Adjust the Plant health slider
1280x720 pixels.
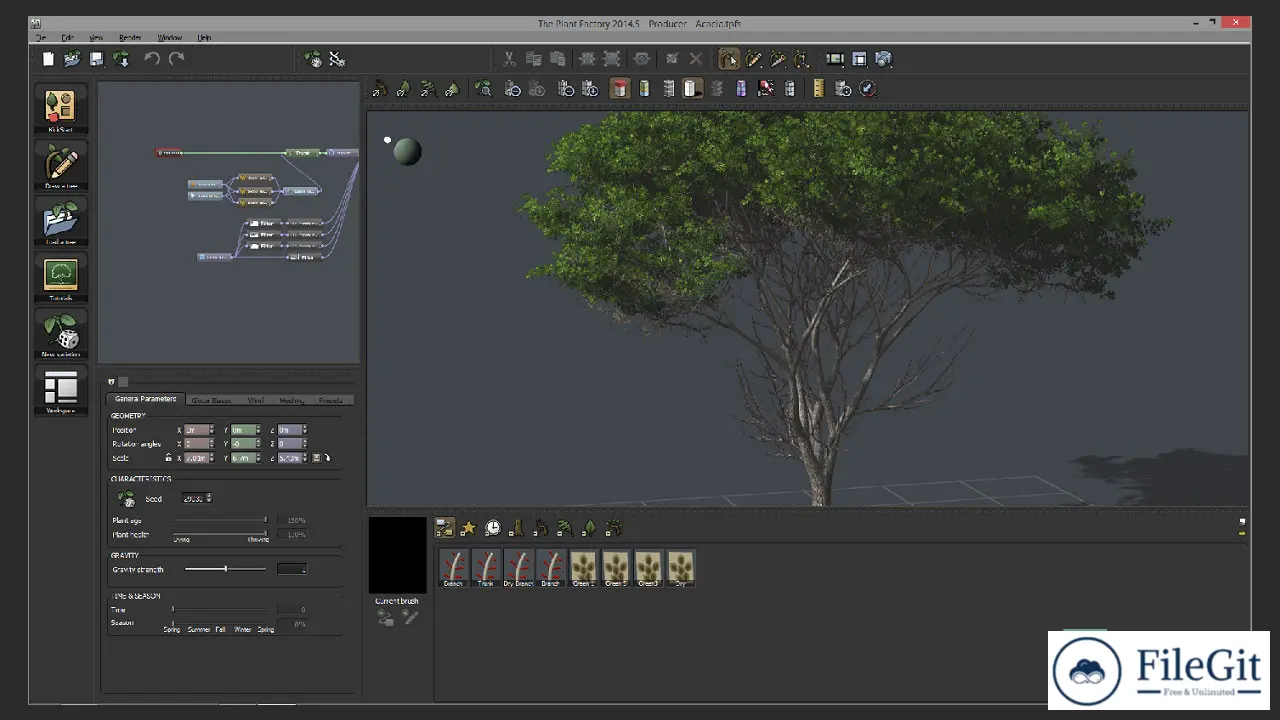(x=220, y=533)
